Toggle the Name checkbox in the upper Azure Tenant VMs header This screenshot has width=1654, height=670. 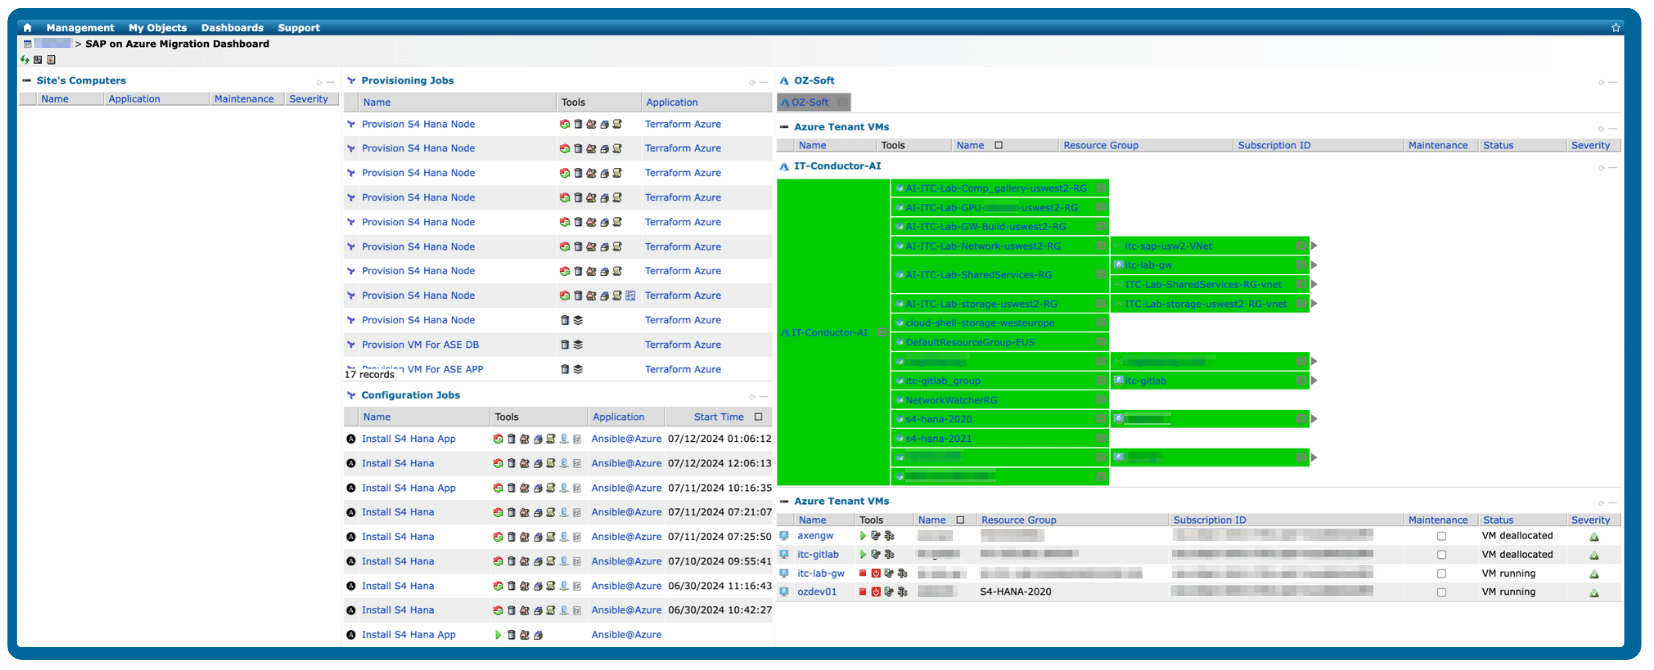tap(998, 145)
